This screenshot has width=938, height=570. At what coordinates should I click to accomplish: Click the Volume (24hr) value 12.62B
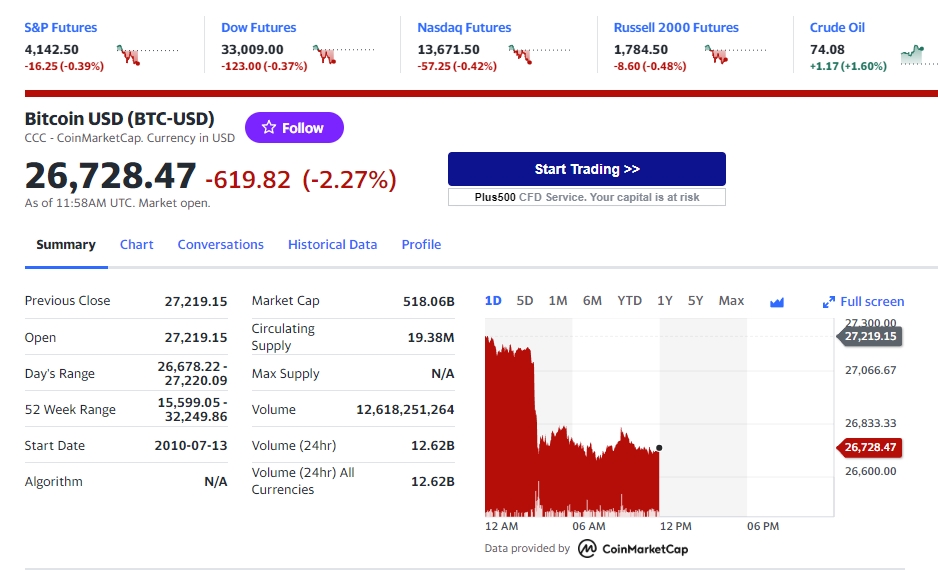coord(433,446)
